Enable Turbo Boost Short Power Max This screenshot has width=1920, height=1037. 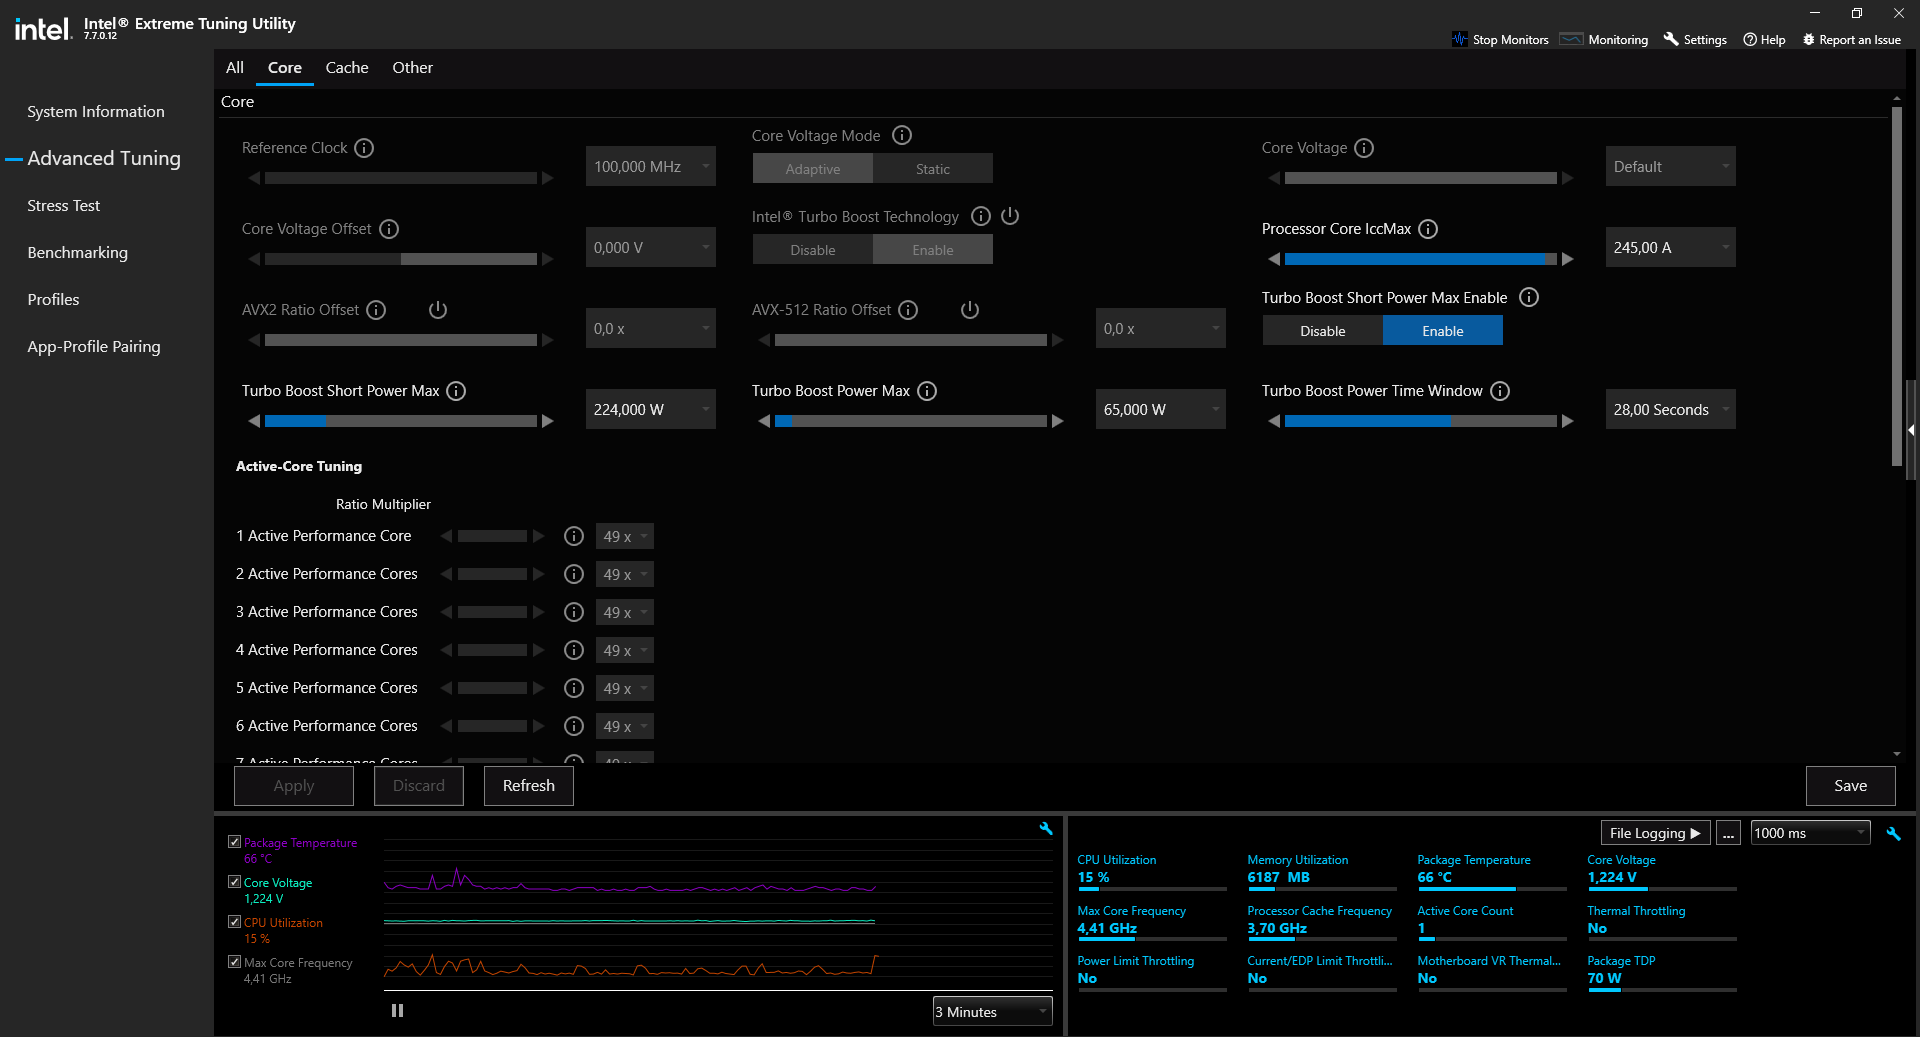click(x=1443, y=331)
